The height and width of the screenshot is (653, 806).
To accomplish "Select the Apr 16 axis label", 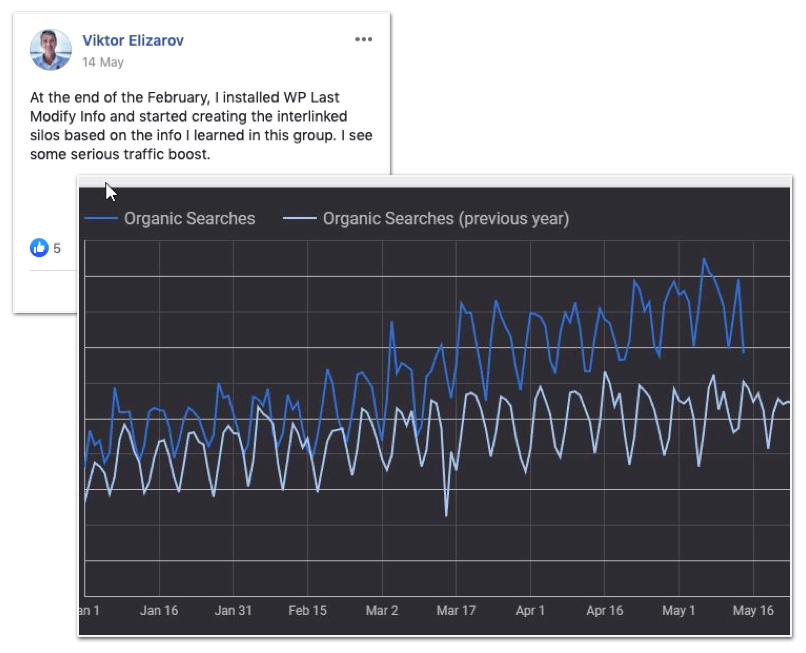I will click(605, 610).
